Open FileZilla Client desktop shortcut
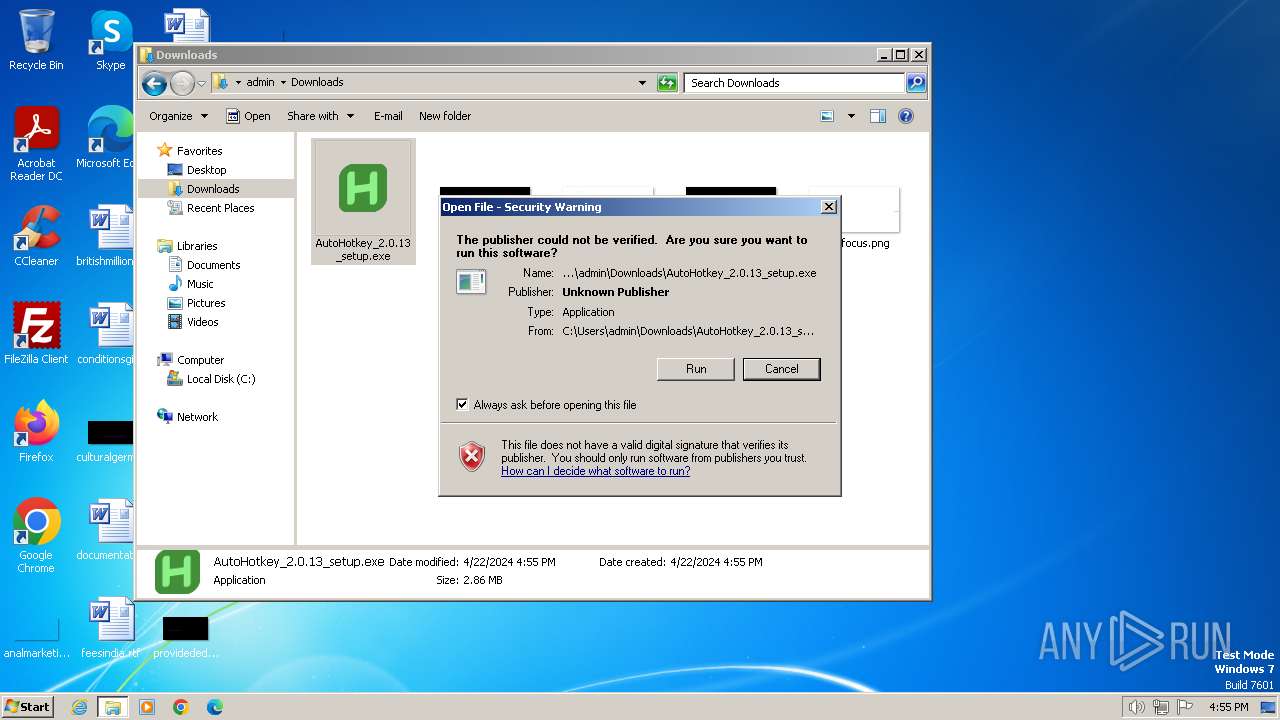Viewport: 1280px width, 720px height. click(x=36, y=334)
